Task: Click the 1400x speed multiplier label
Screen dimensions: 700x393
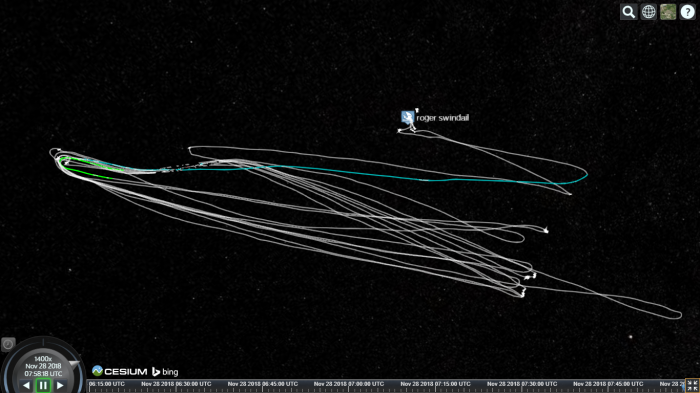Action: pyautogui.click(x=43, y=359)
